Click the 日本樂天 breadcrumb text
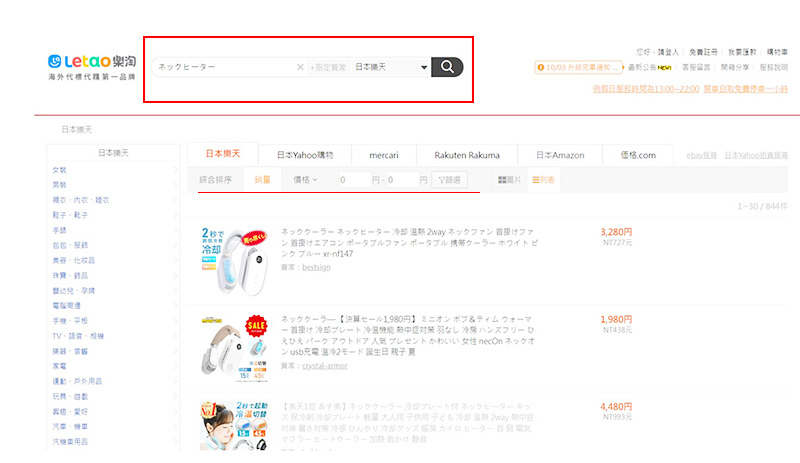The width and height of the screenshot is (800, 463). [x=77, y=130]
